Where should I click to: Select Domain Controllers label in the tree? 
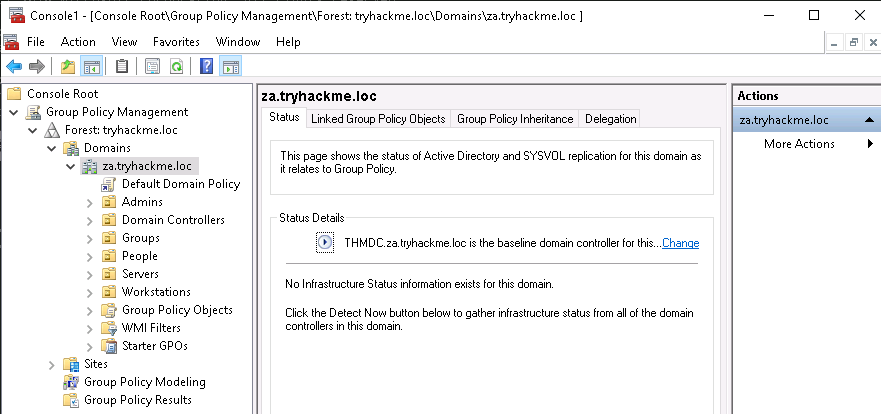pyautogui.click(x=173, y=220)
